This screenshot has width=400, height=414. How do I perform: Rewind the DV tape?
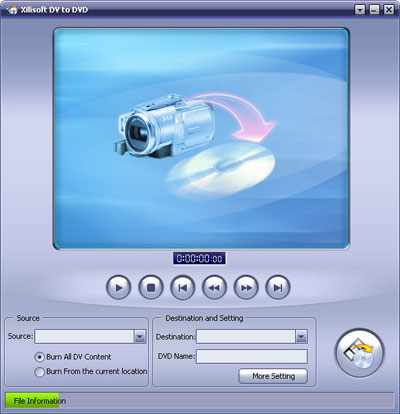click(214, 287)
